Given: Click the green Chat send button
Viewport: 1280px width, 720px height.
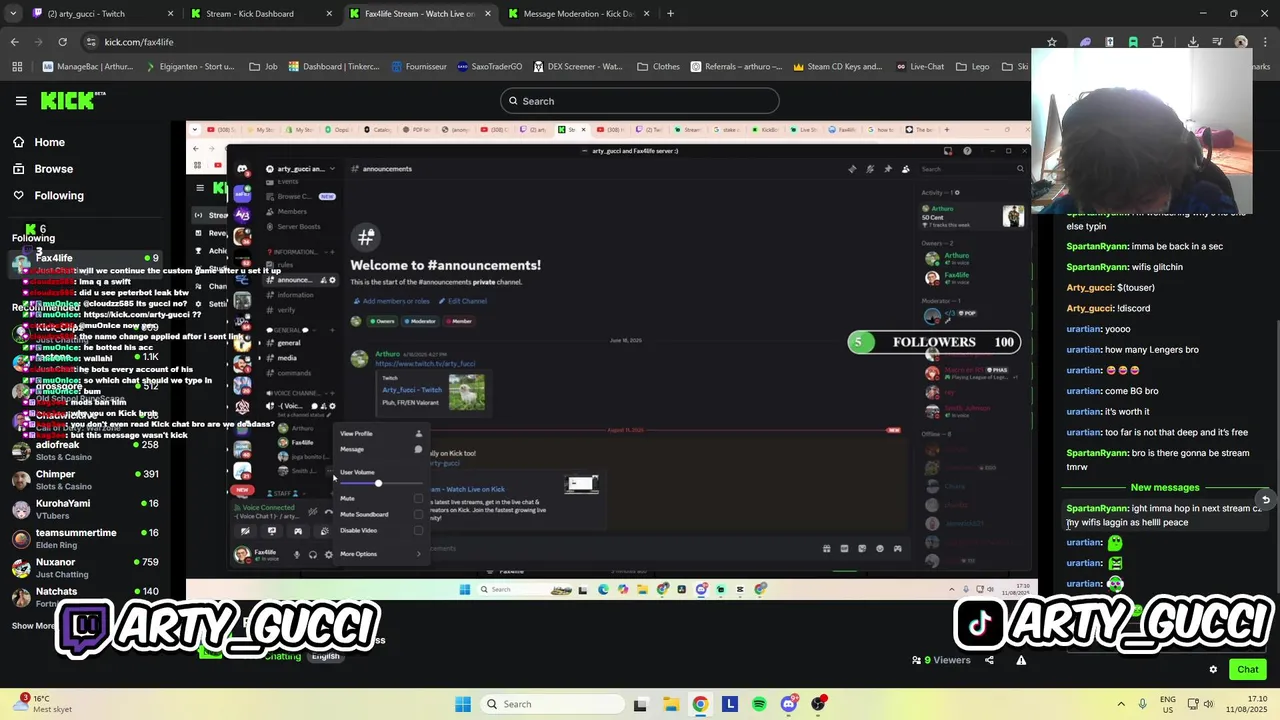Looking at the screenshot, I should (1248, 670).
